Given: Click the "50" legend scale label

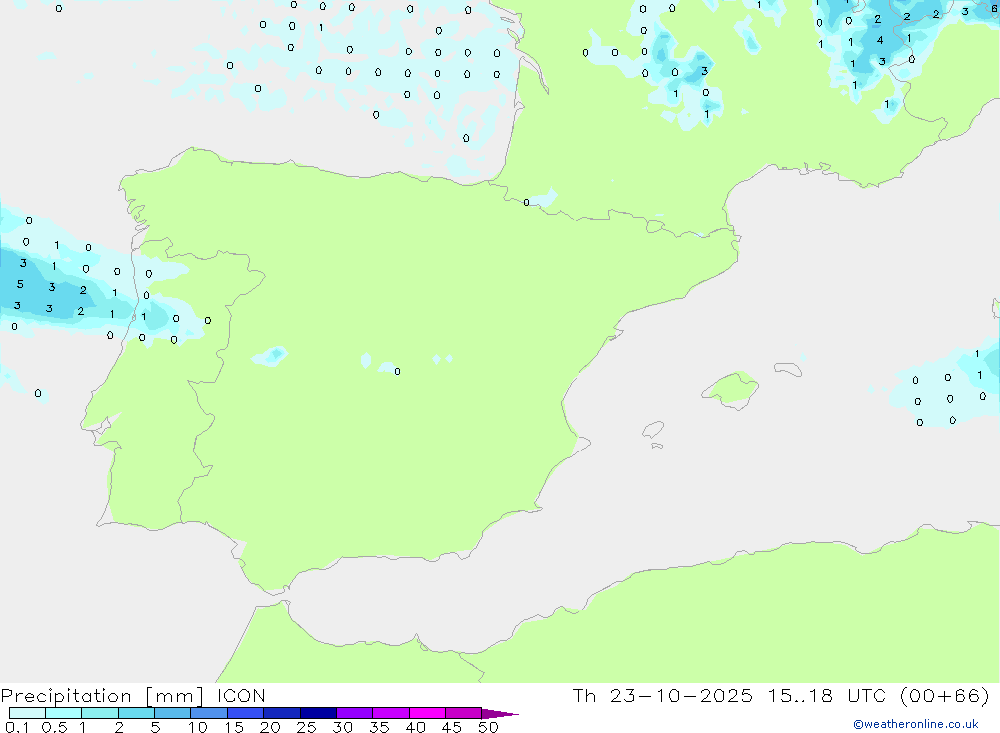Looking at the screenshot, I should 489,727.
